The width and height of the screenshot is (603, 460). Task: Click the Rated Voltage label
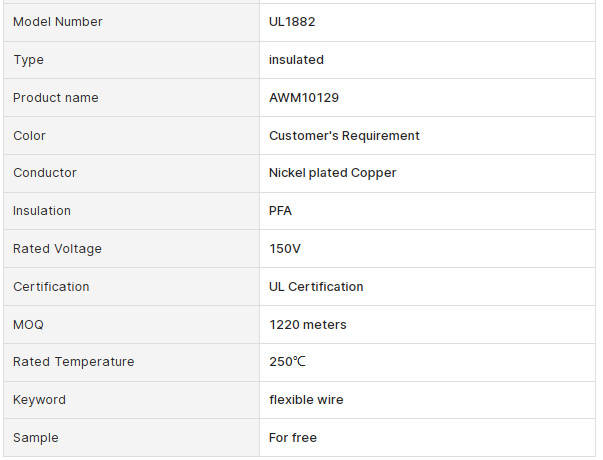[x=57, y=249]
